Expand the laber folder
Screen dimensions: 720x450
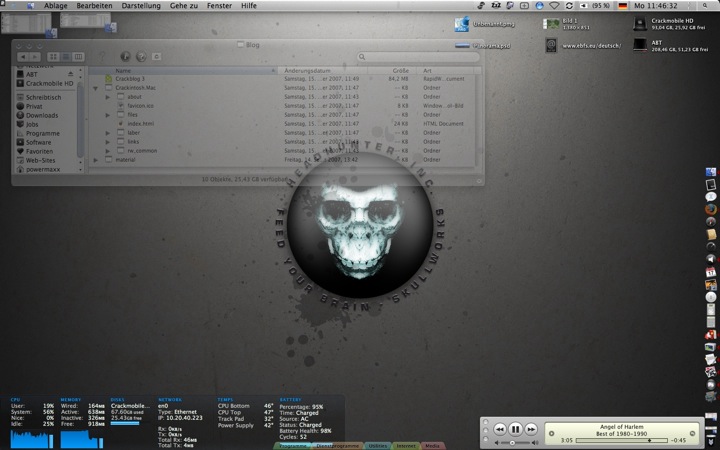(107, 133)
